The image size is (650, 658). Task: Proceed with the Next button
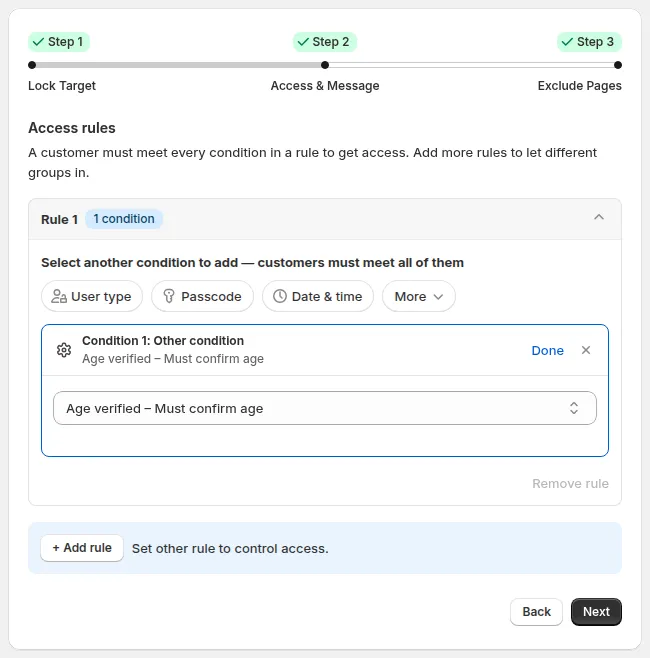point(596,611)
